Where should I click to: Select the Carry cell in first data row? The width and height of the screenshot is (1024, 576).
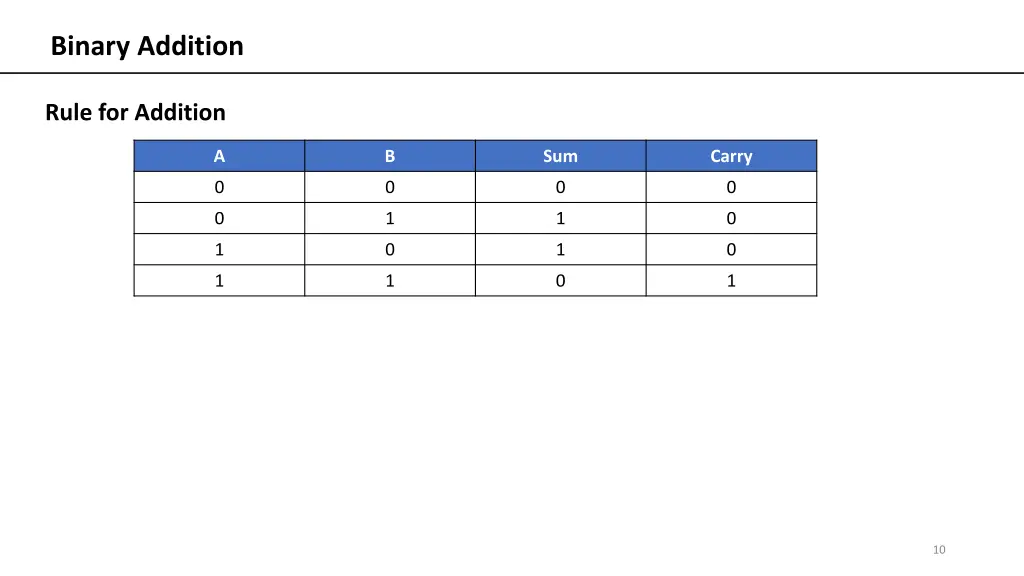coord(731,187)
